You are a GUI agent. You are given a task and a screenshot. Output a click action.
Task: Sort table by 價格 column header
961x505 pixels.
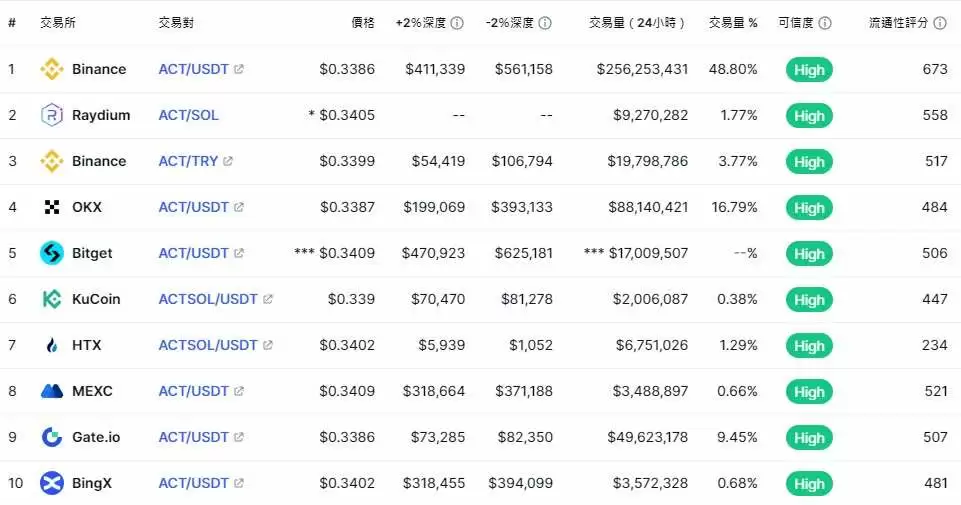coord(363,23)
